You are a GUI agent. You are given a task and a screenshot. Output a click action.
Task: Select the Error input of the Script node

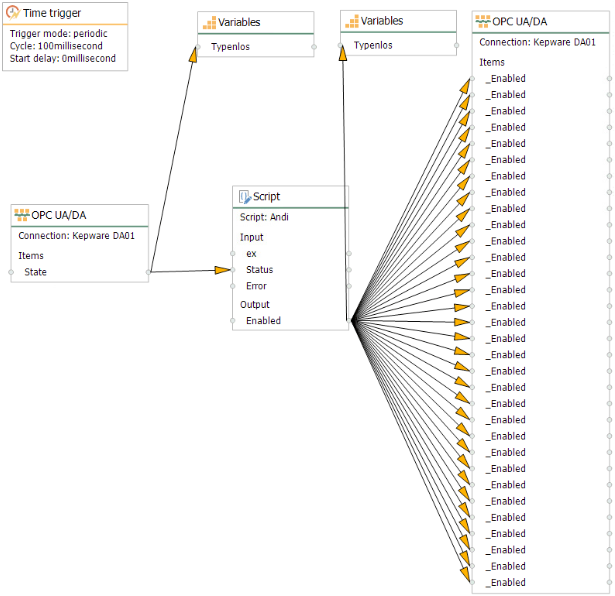tap(256, 286)
